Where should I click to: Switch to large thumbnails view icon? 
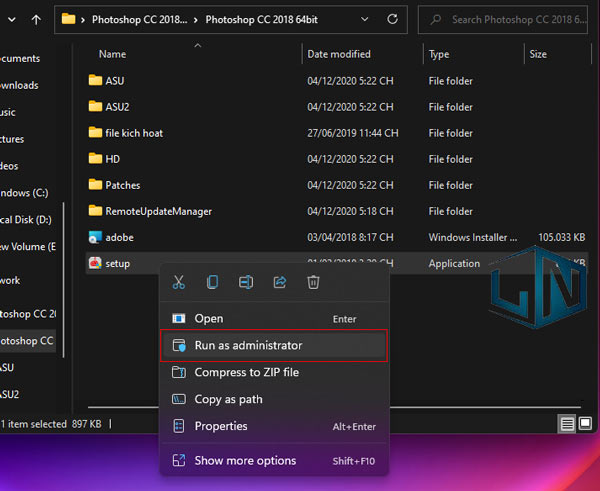[587, 424]
